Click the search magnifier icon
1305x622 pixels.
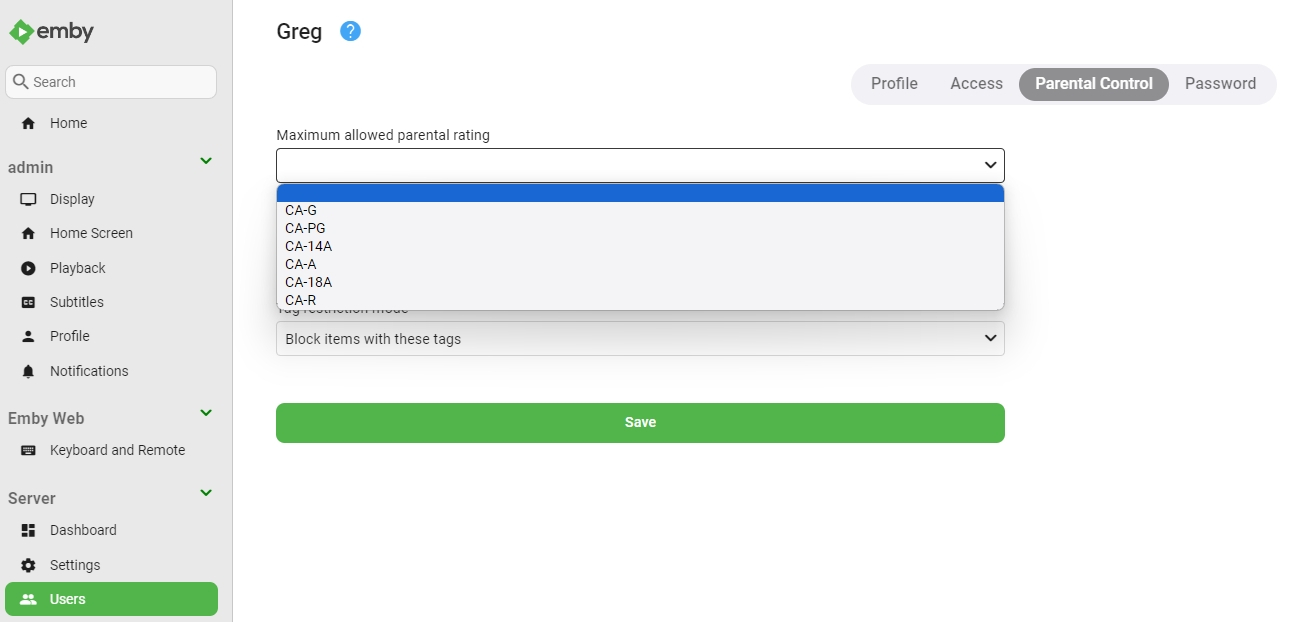(x=20, y=82)
